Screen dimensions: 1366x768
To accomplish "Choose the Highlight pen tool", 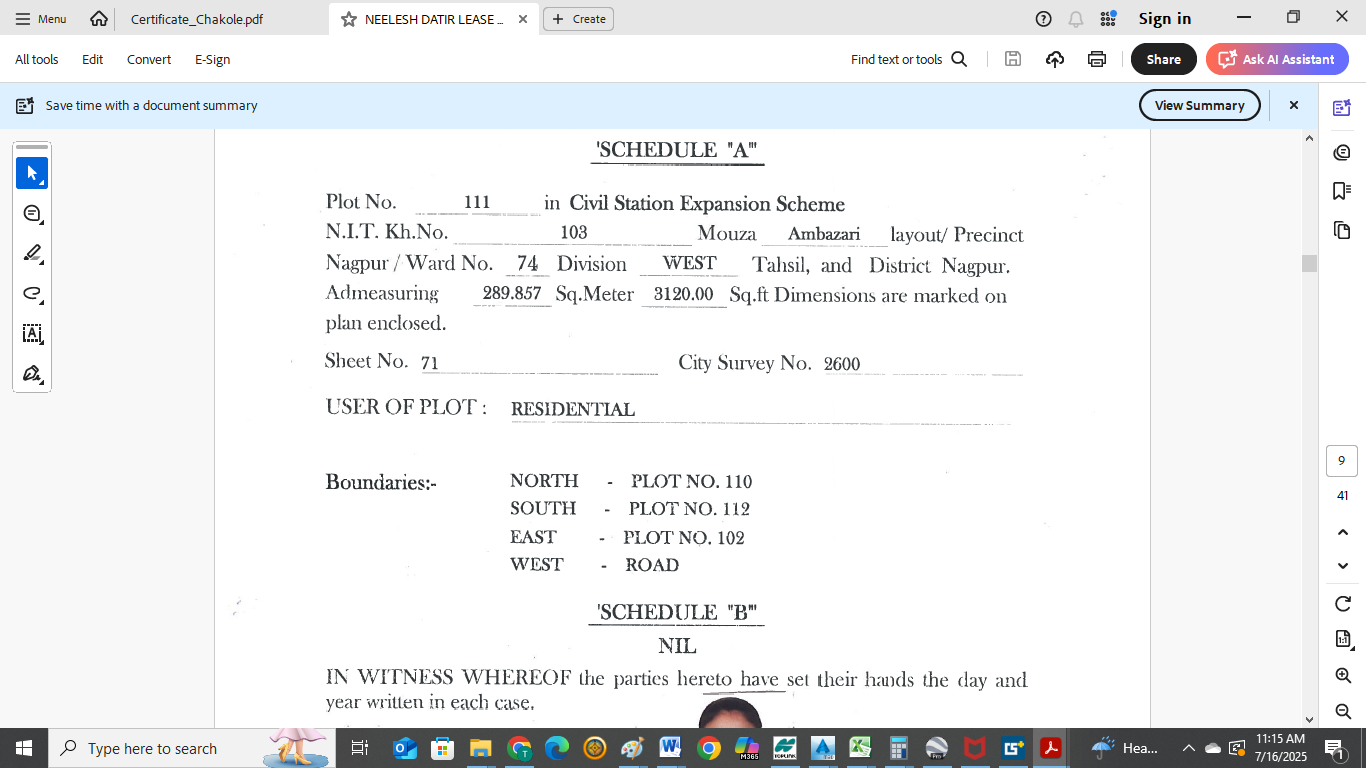I will click(x=32, y=253).
